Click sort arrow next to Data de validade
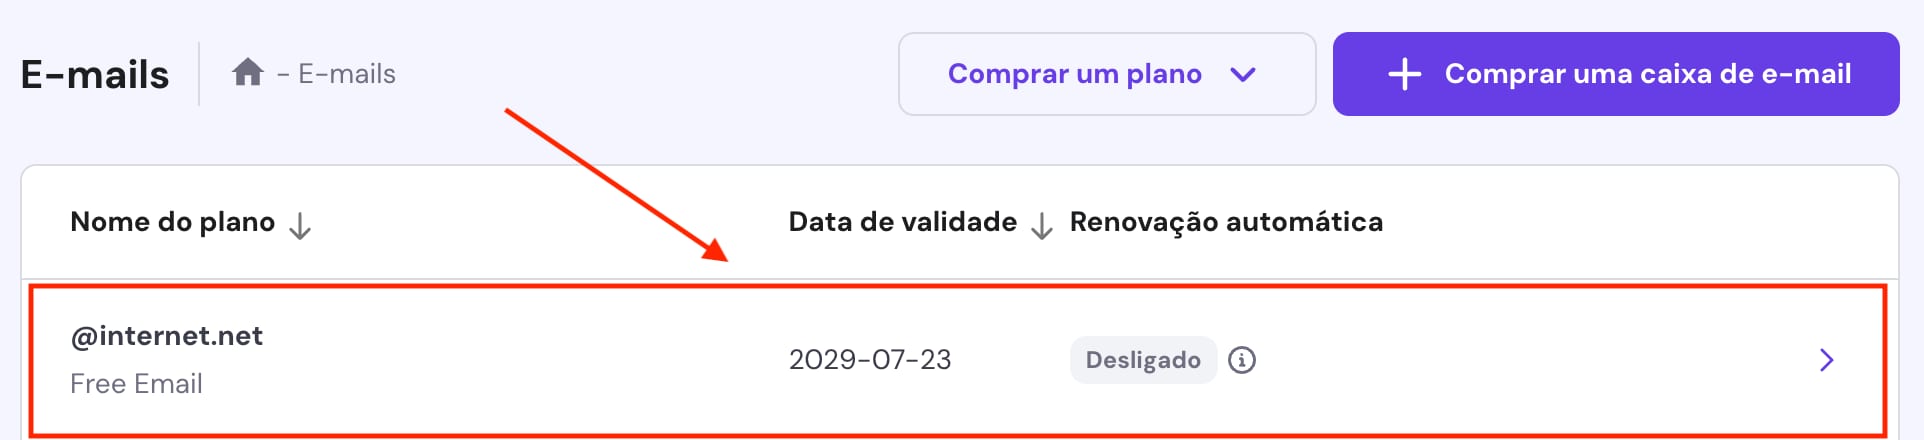 1041,227
